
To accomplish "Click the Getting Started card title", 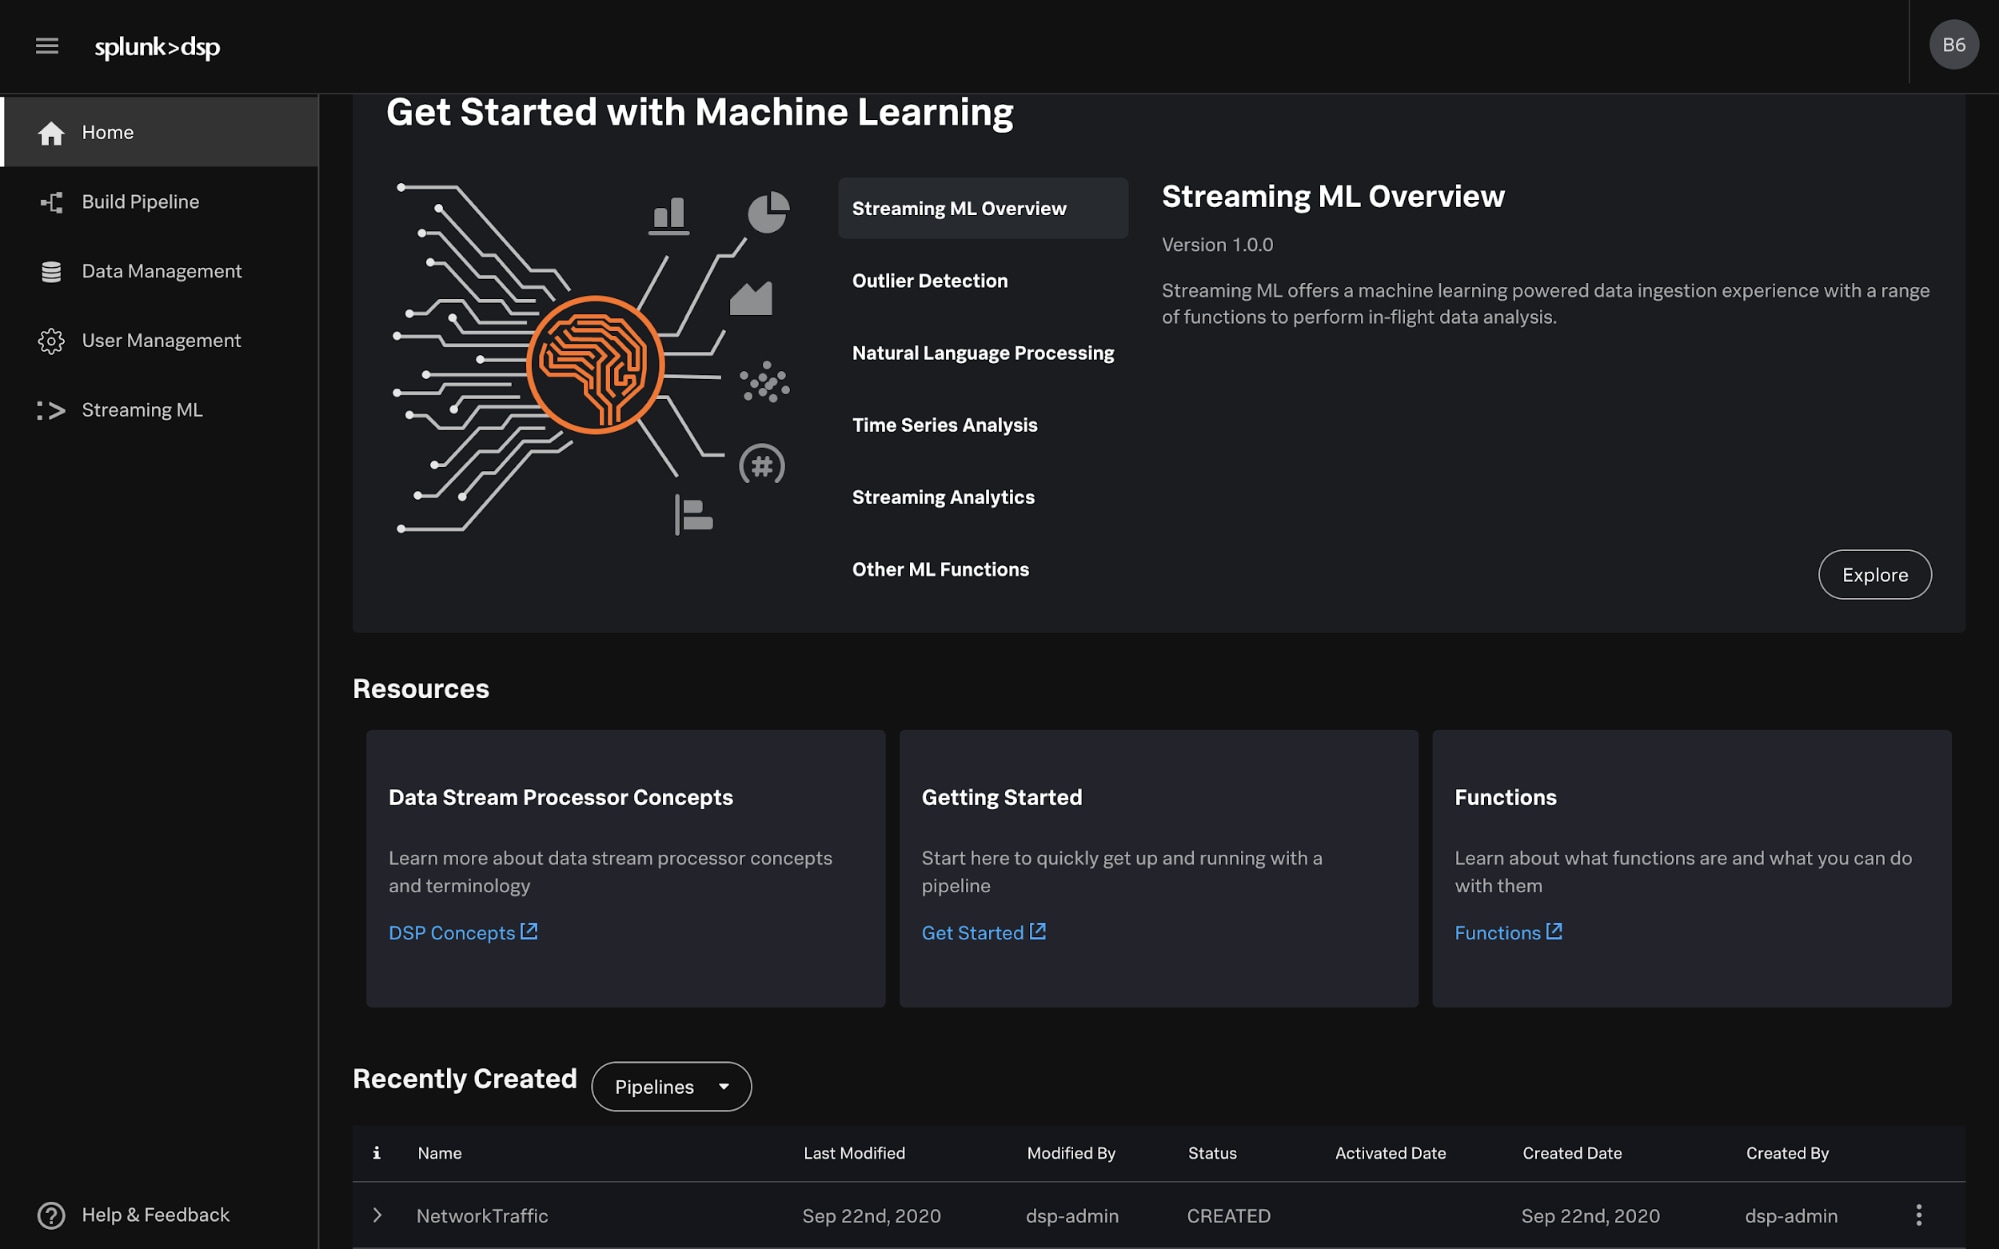I will click(1001, 797).
